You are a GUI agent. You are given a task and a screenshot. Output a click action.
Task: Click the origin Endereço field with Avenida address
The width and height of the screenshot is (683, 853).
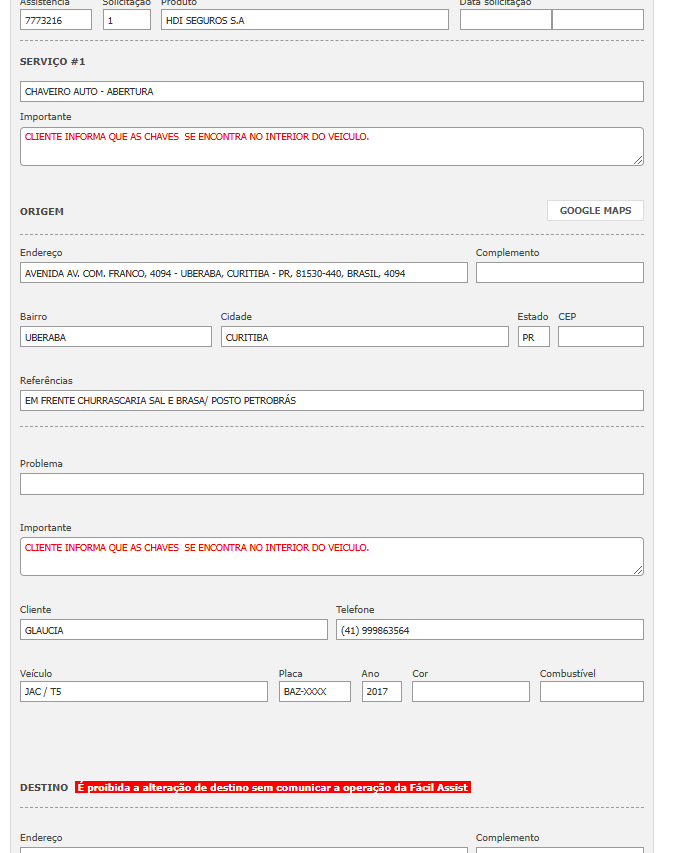click(x=243, y=273)
